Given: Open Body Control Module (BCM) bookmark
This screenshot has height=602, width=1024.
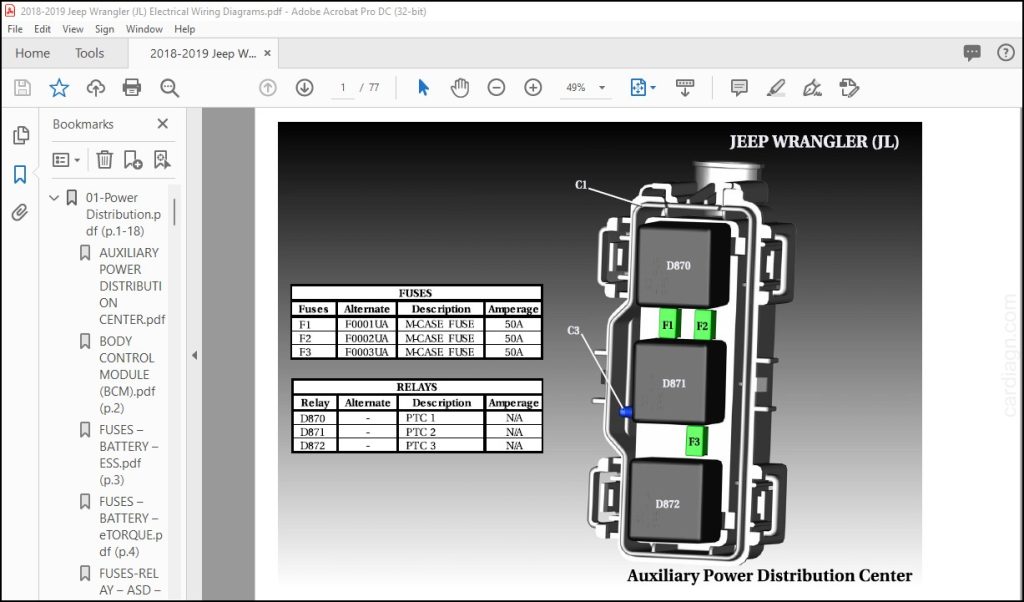Looking at the screenshot, I should point(127,375).
